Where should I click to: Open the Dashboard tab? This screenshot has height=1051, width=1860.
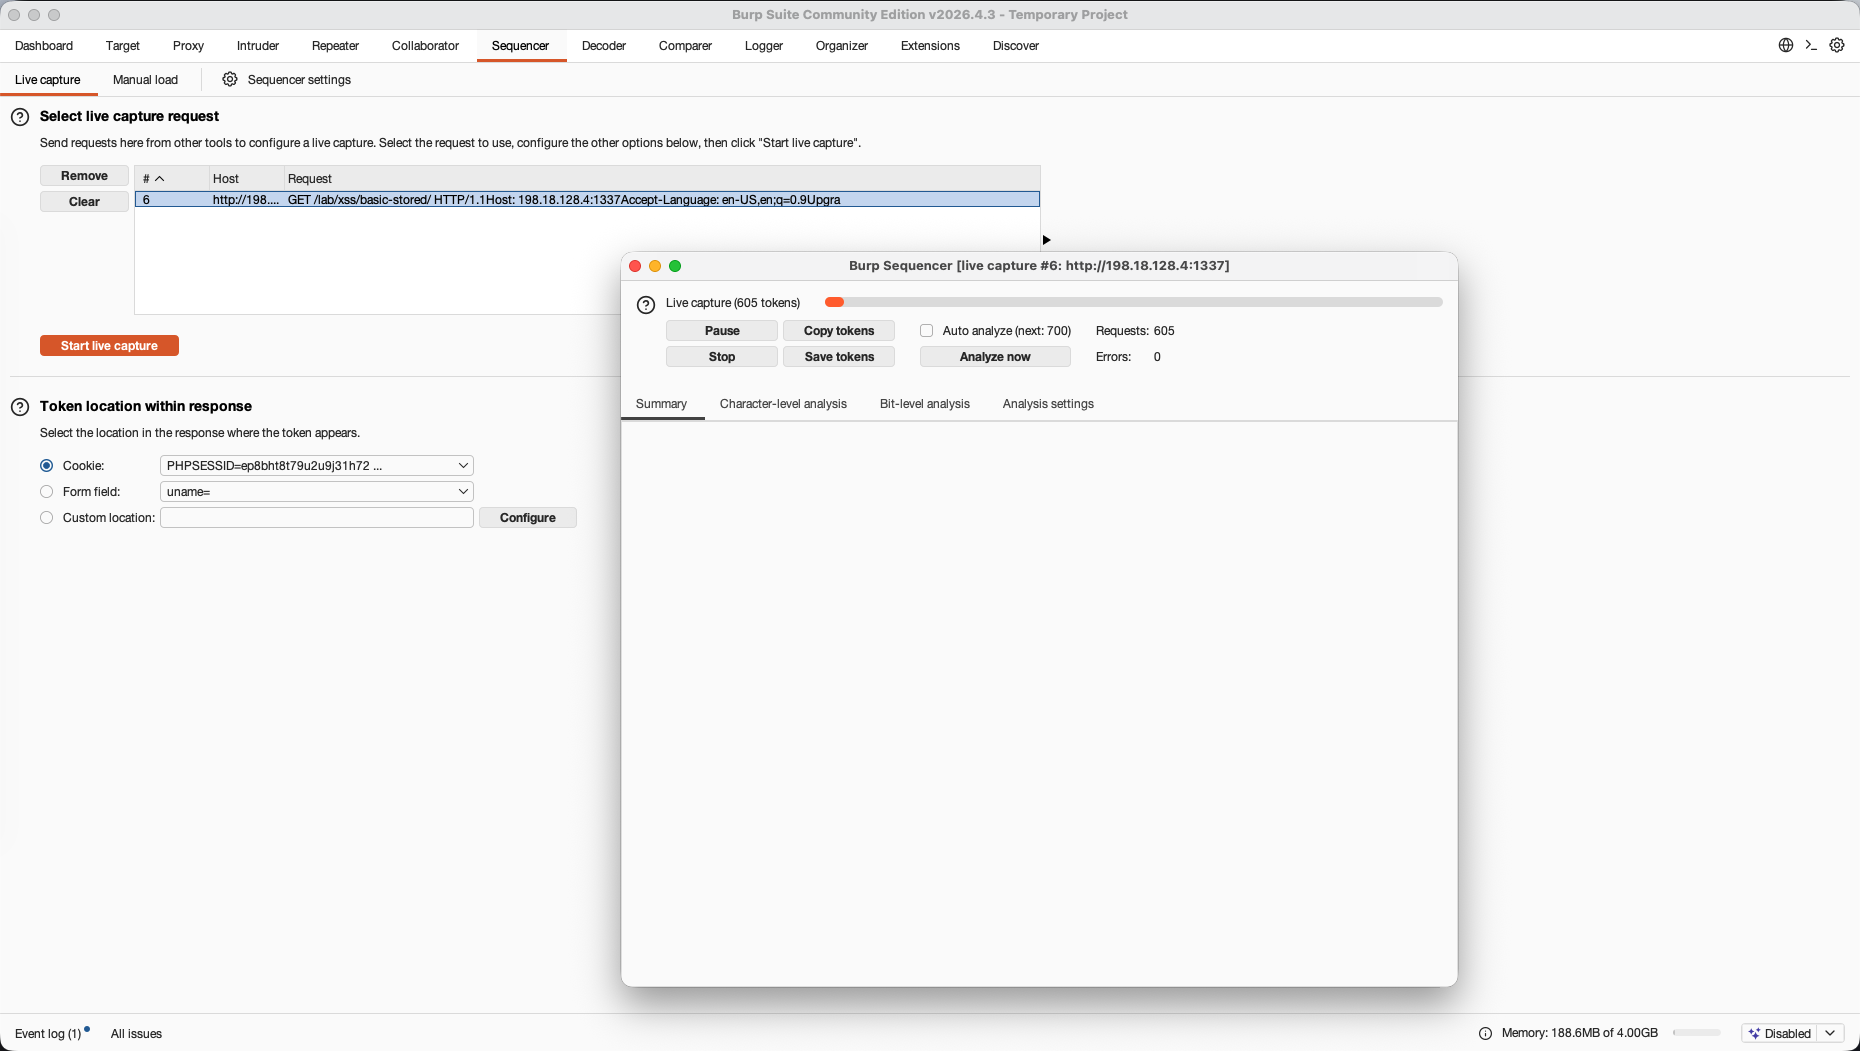click(44, 45)
